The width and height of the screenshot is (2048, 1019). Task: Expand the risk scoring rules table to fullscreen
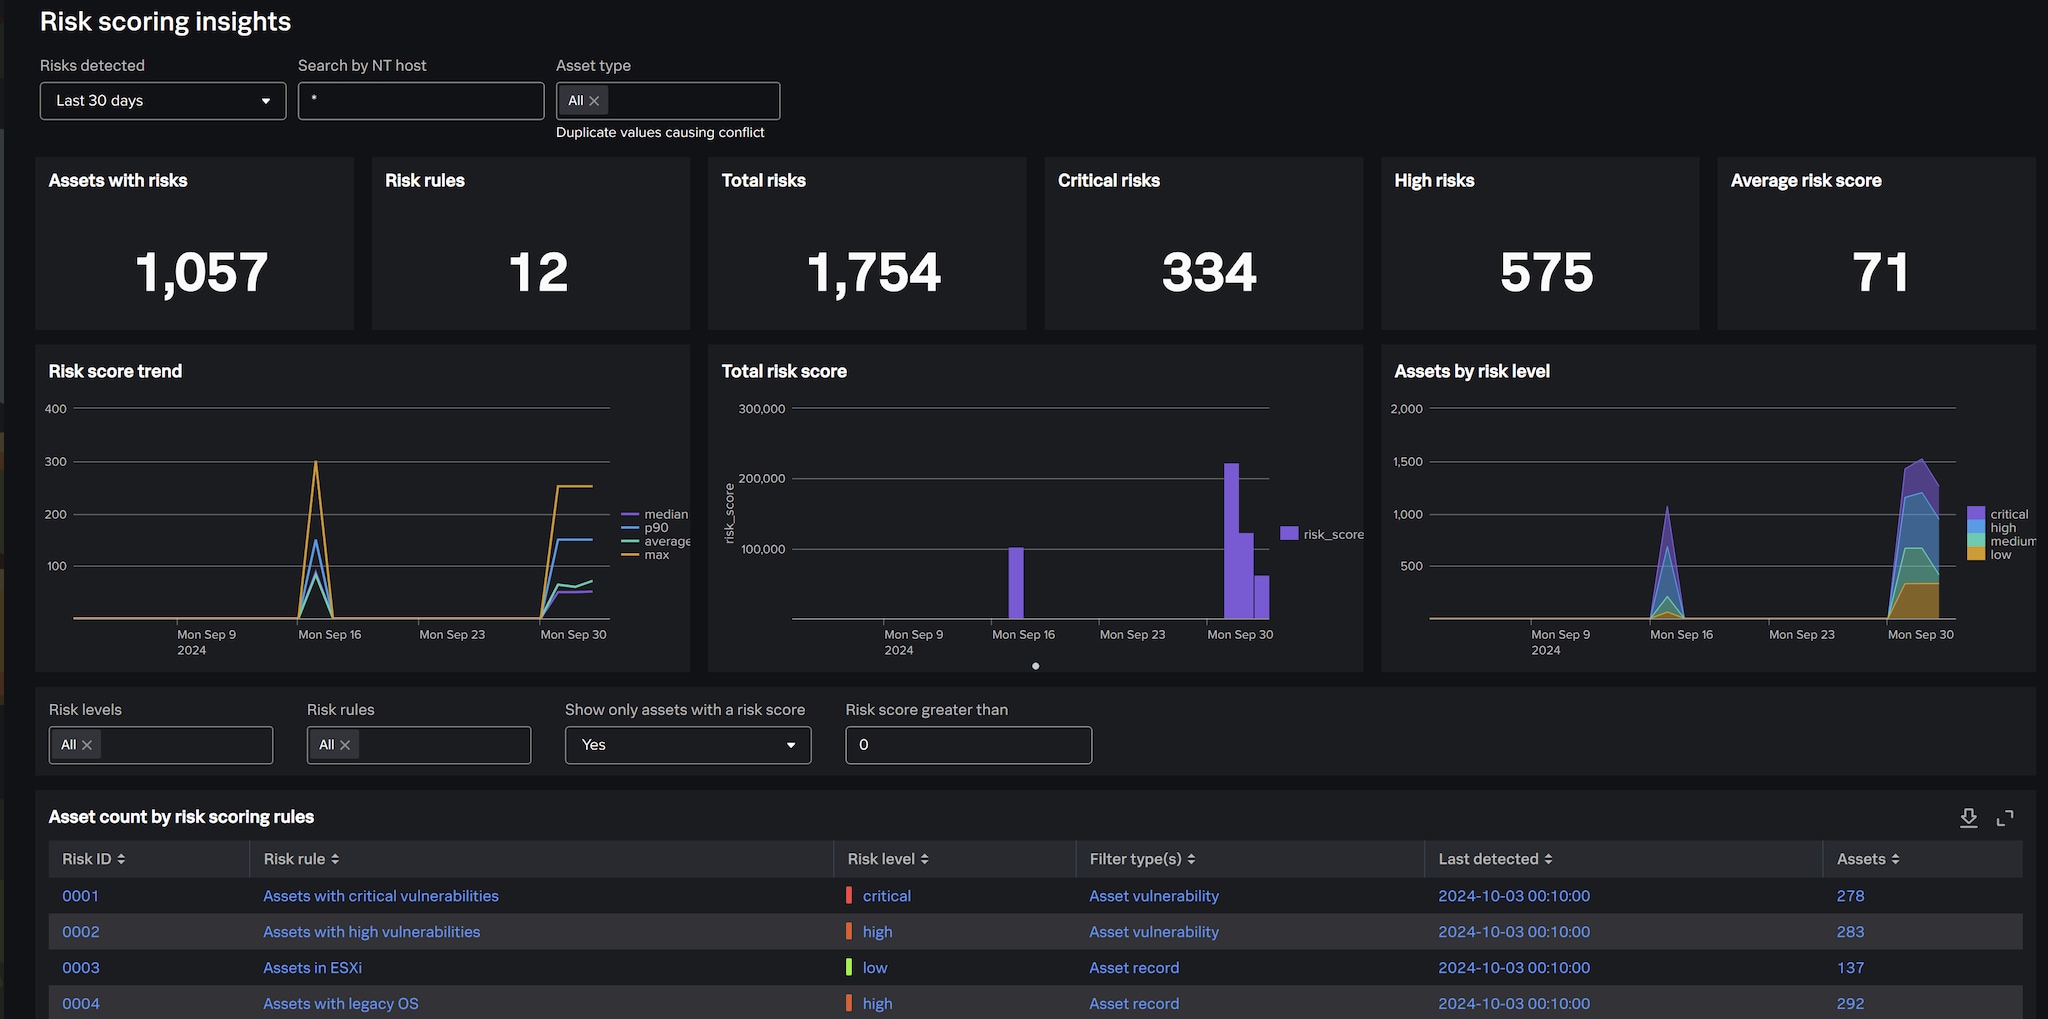click(2005, 817)
